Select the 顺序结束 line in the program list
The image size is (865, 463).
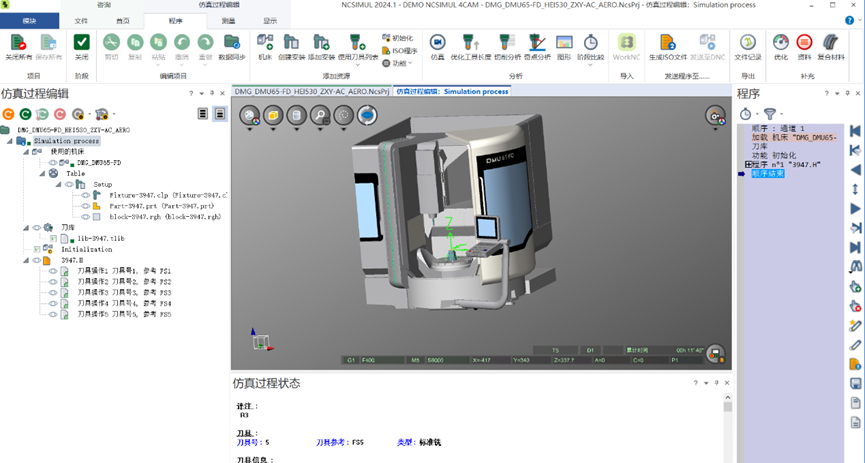768,174
